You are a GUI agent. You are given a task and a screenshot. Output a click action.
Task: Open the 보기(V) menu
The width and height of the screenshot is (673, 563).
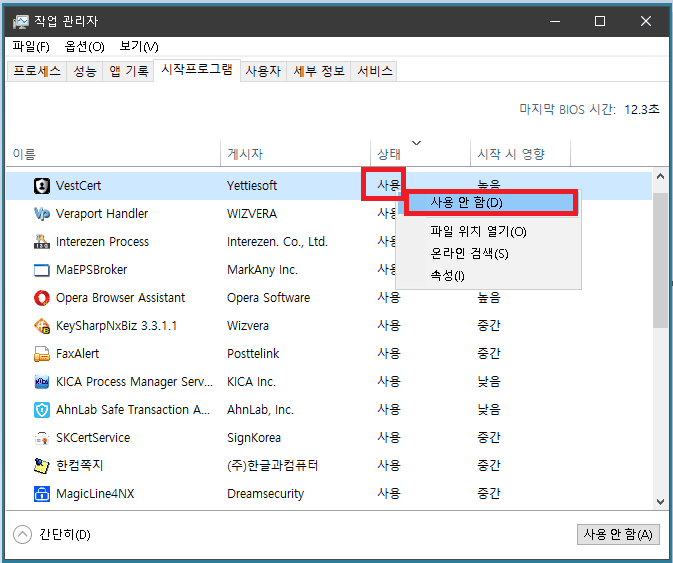click(139, 46)
